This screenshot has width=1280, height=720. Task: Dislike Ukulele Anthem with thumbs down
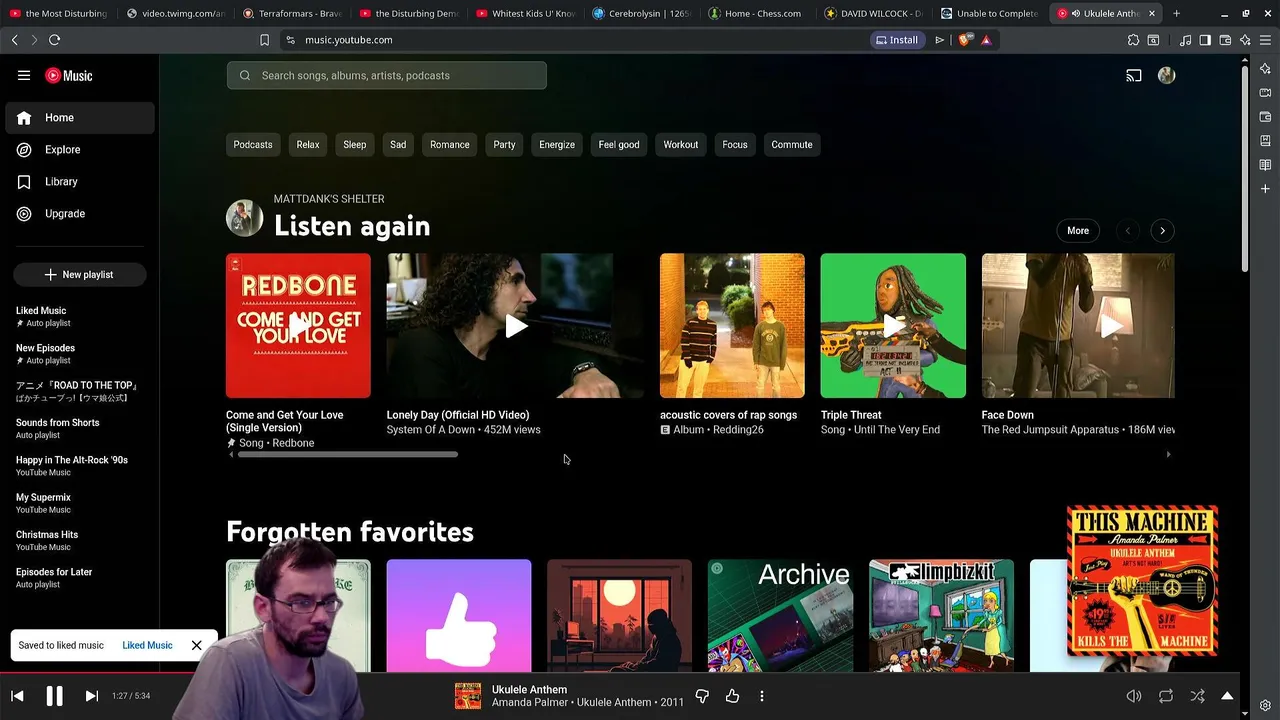[x=702, y=696]
